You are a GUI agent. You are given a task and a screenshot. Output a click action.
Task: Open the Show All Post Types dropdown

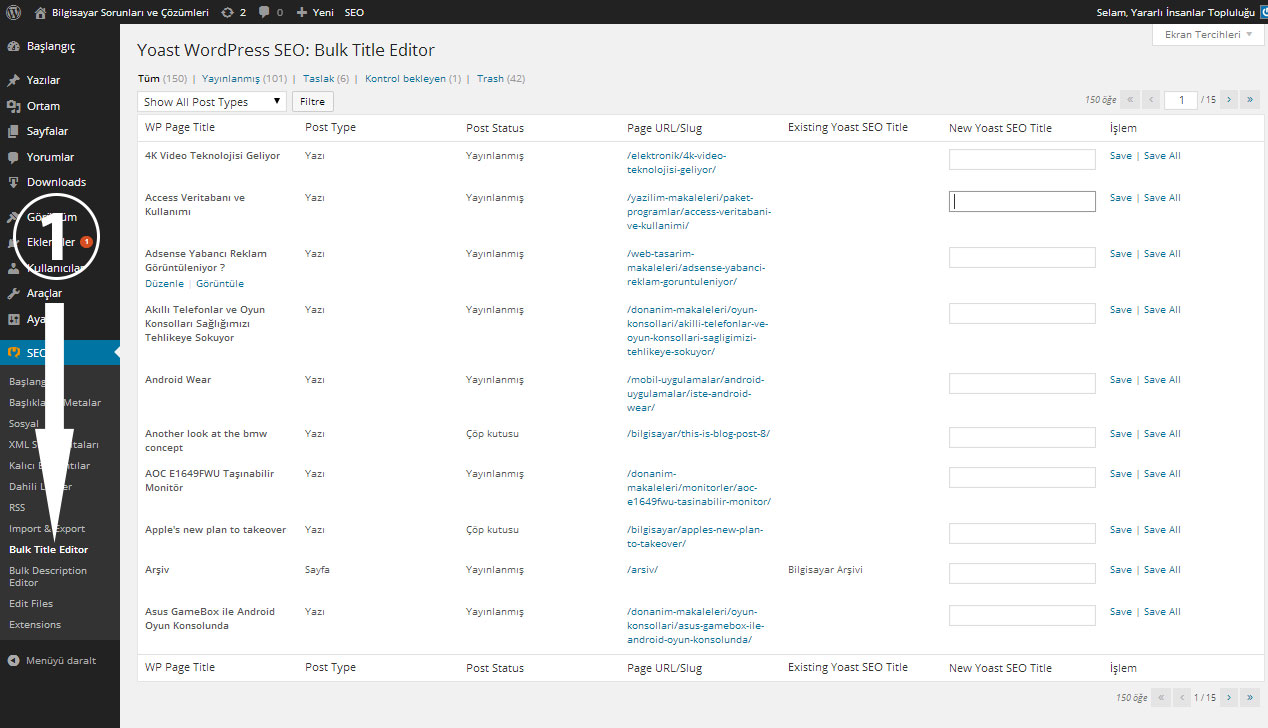tap(212, 102)
